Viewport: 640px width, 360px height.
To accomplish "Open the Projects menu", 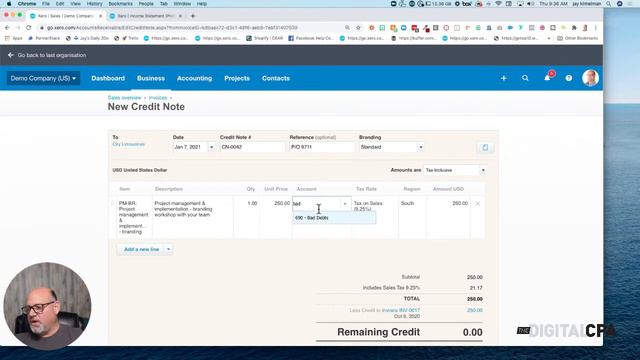I will pos(237,78).
